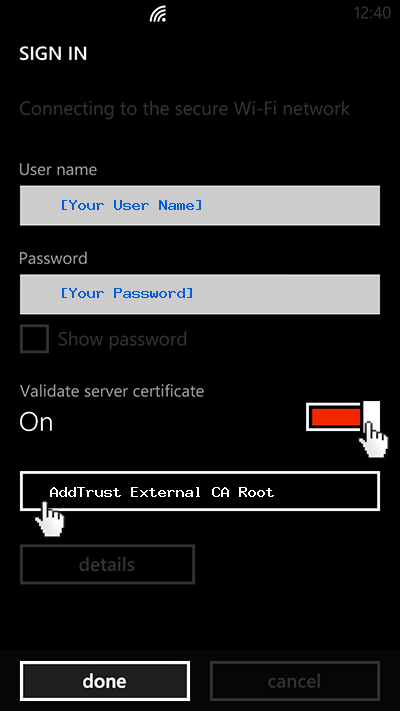Tick the Show password checkbox
Image resolution: width=400 pixels, height=711 pixels.
34,339
